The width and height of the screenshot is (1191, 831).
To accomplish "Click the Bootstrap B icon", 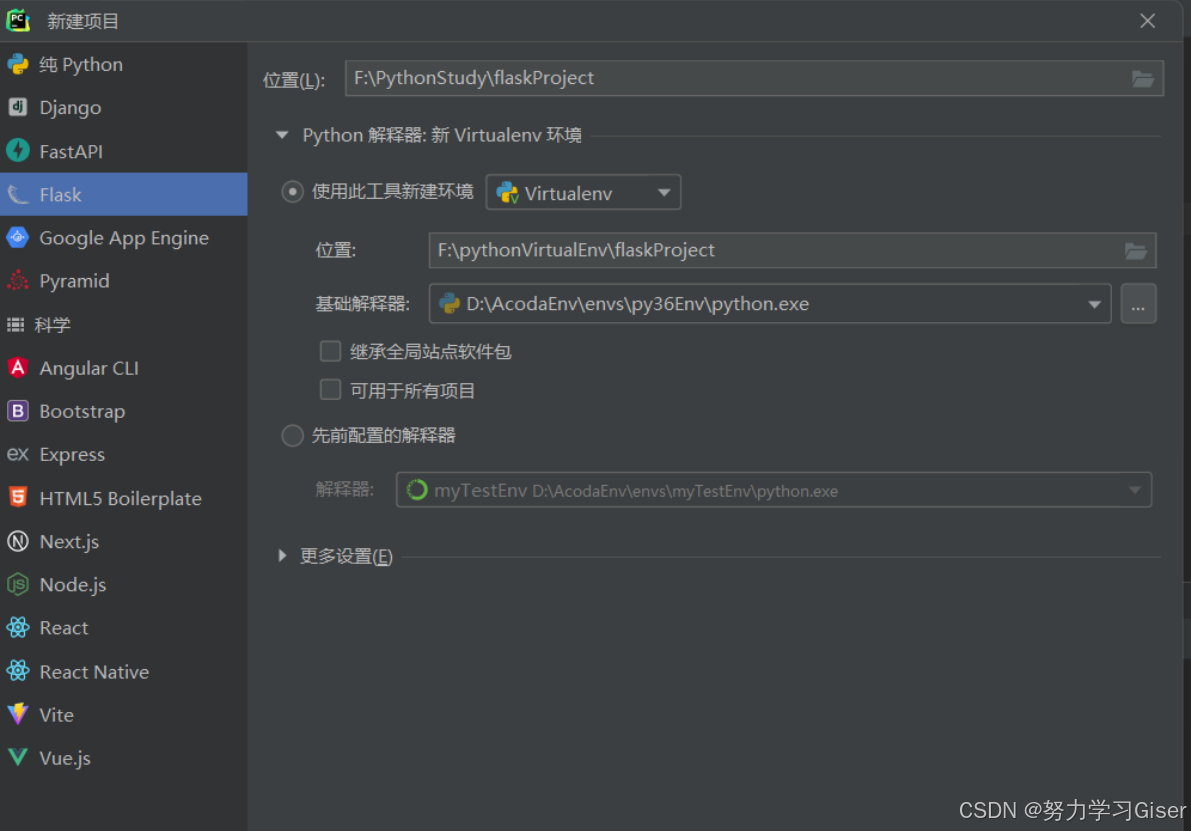I will [18, 411].
